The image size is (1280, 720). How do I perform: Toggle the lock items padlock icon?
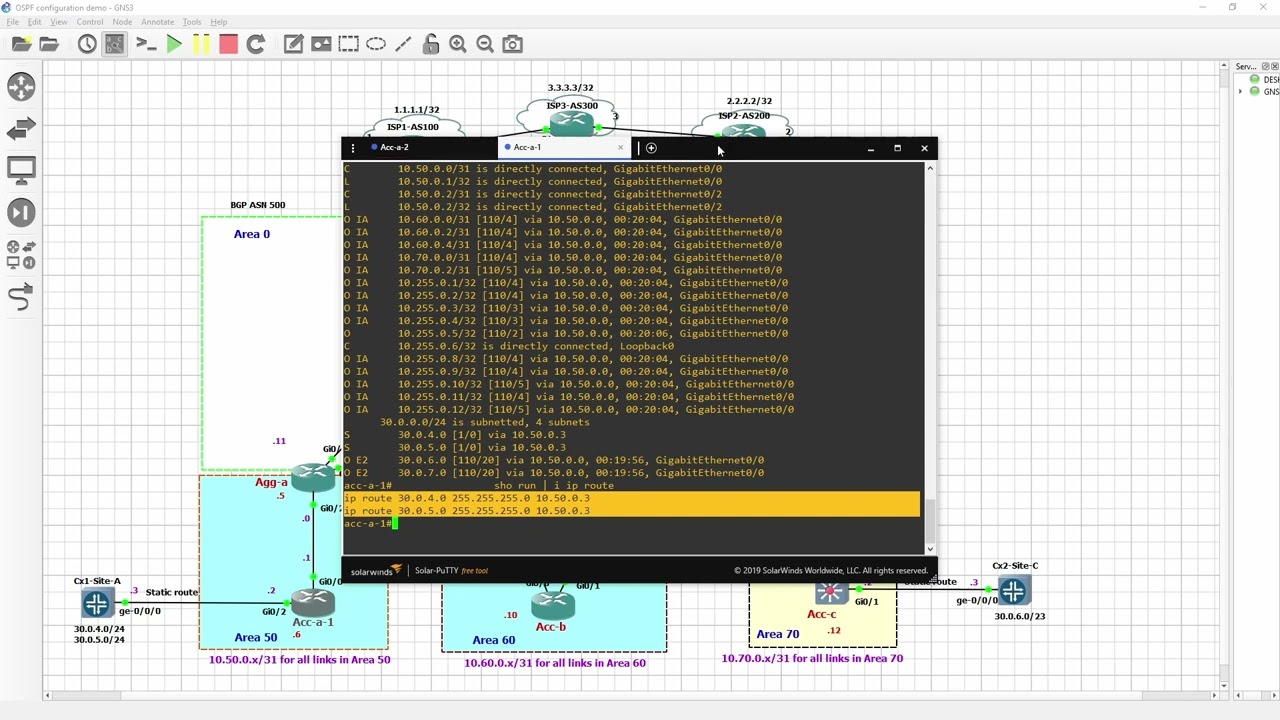[x=431, y=44]
